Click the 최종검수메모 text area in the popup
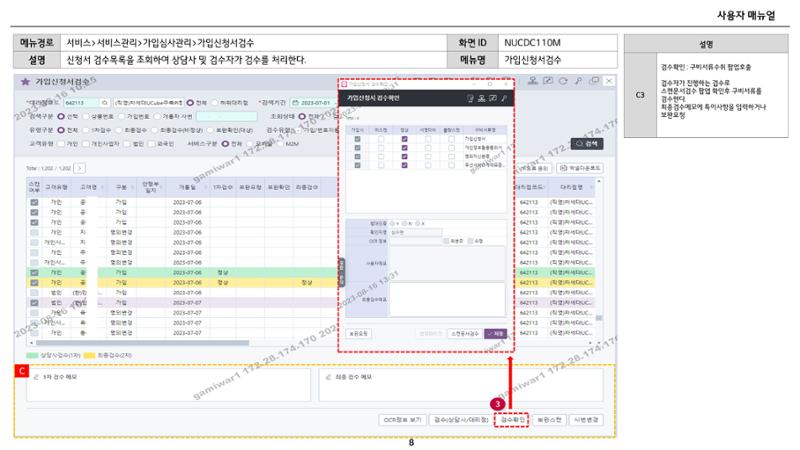 tap(447, 299)
